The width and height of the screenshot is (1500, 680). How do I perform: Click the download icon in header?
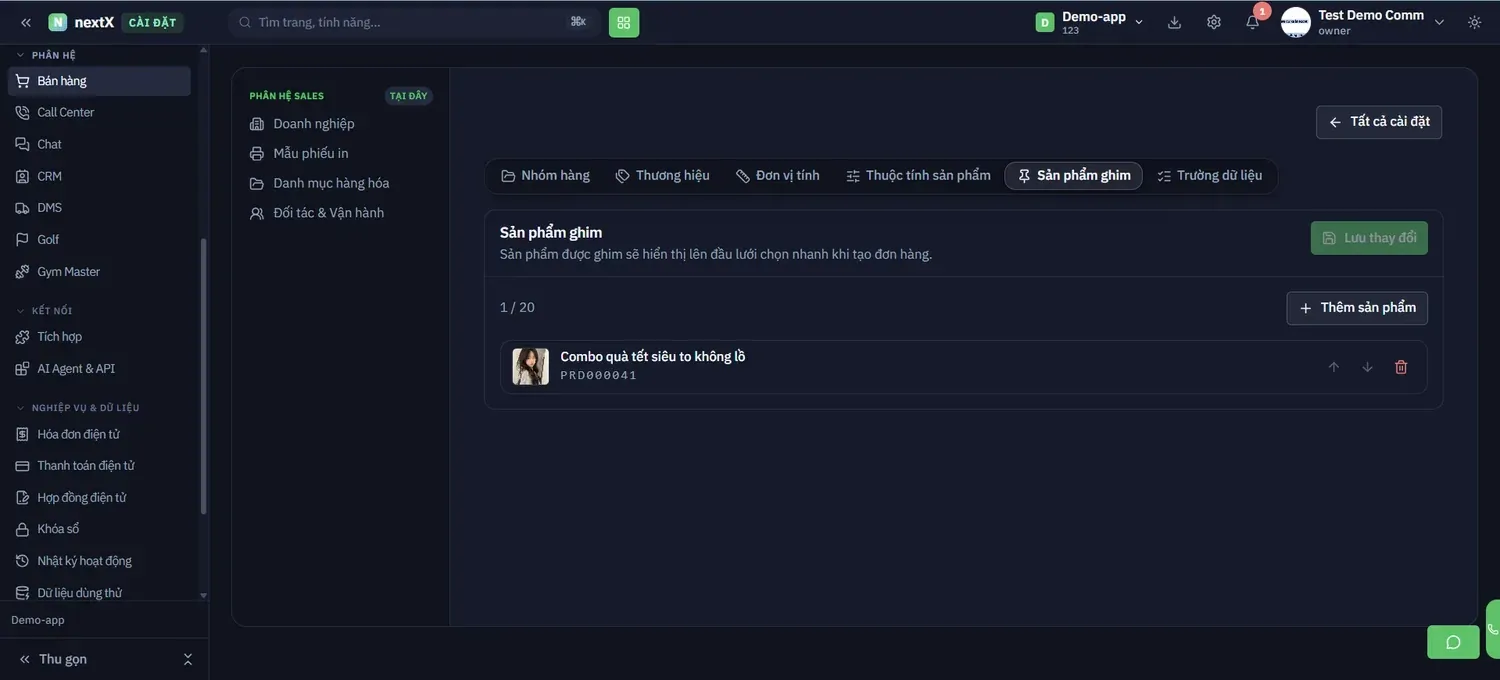point(1175,22)
